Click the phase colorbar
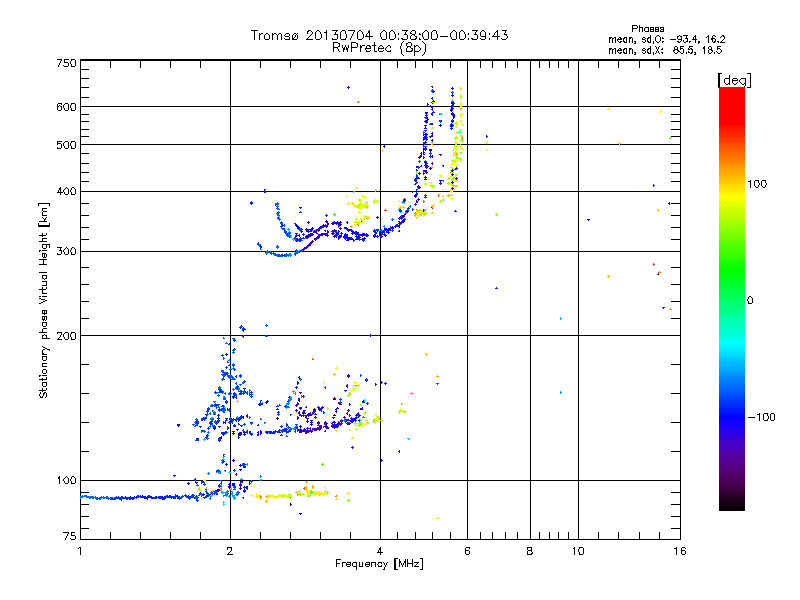The image size is (800, 600). [x=732, y=298]
